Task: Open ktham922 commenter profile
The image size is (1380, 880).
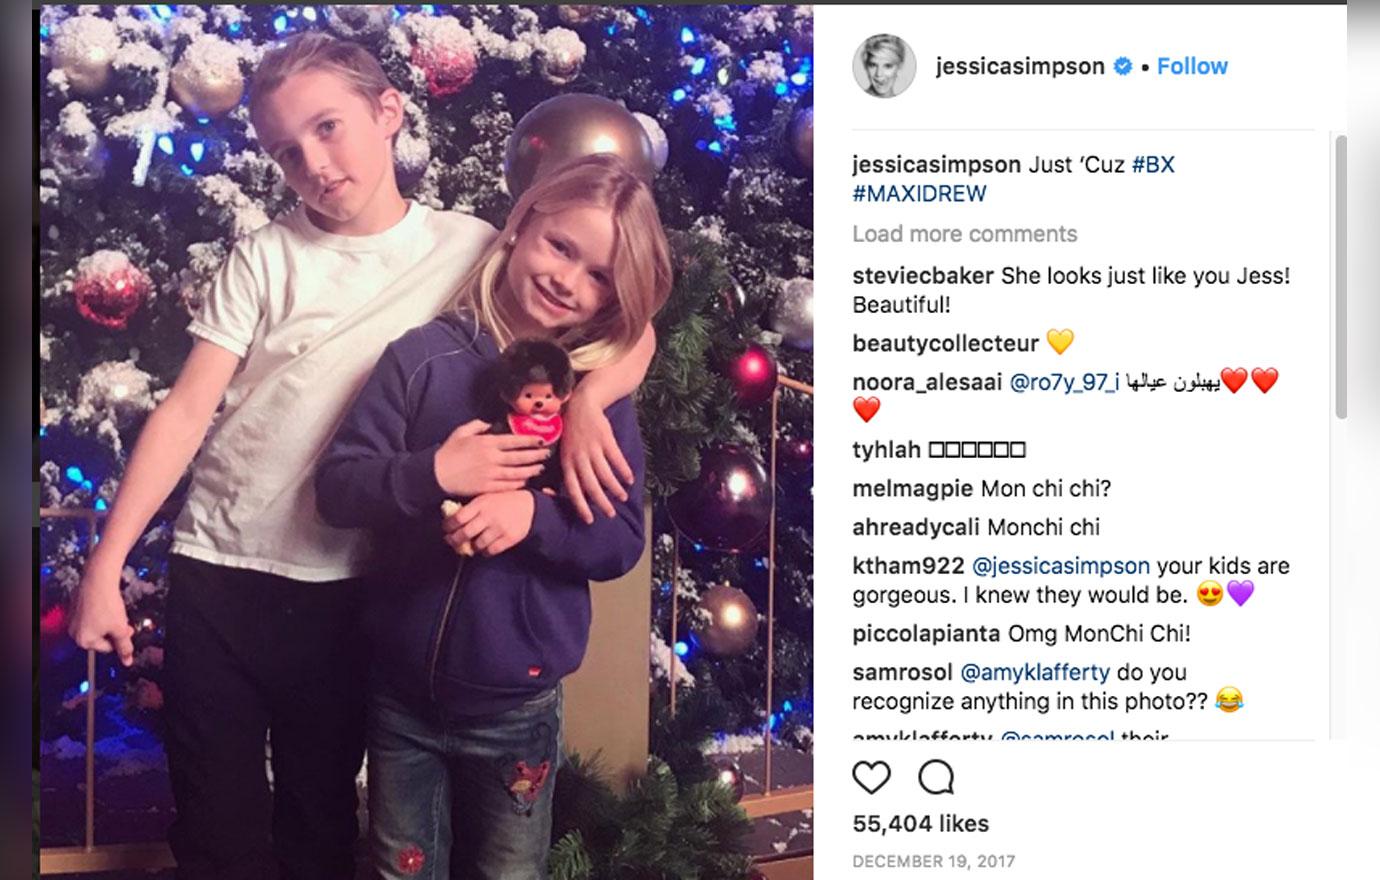Action: coord(908,566)
